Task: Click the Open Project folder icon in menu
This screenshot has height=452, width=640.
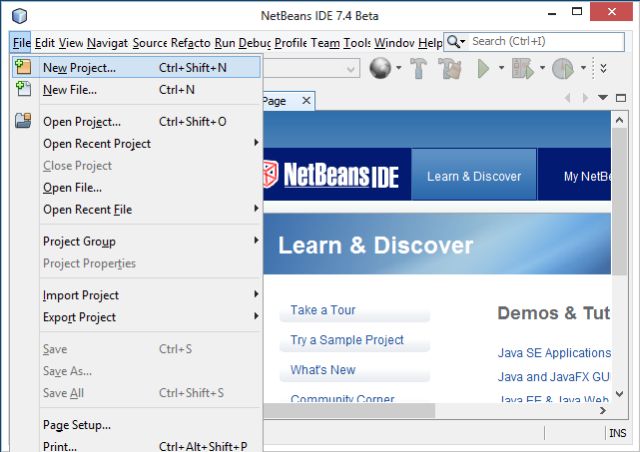Action: [x=23, y=121]
